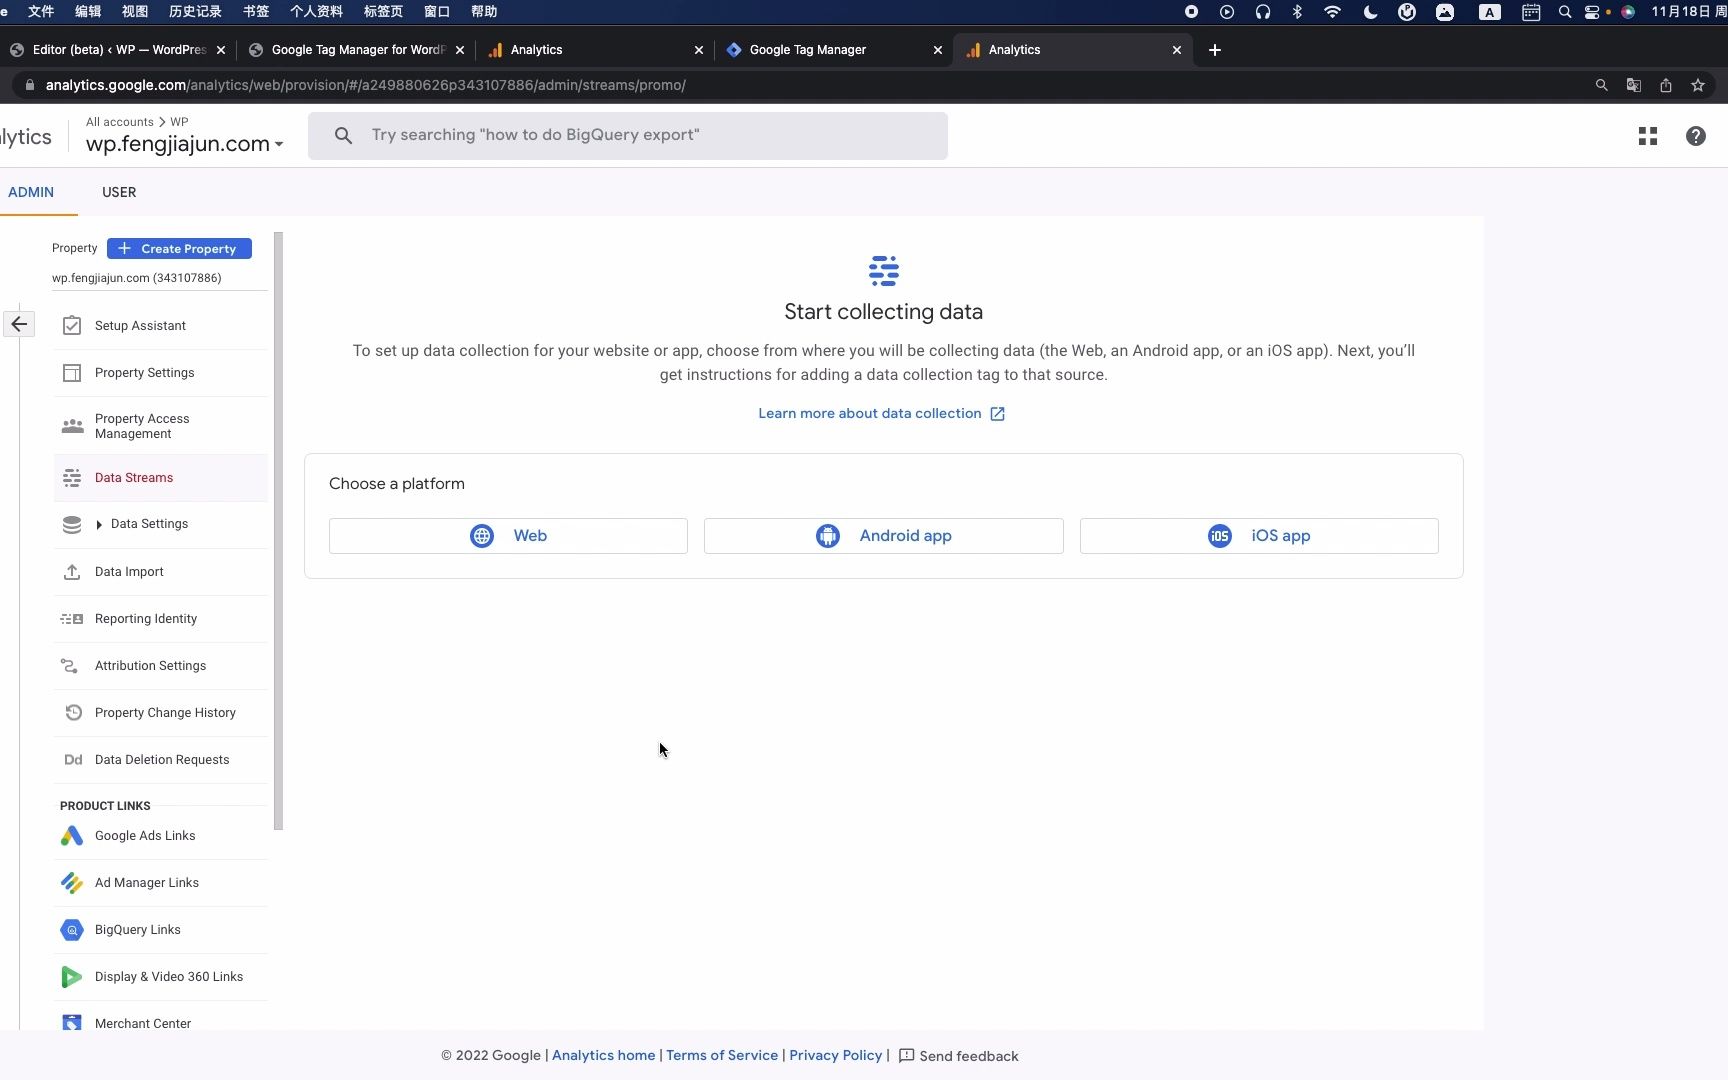Screen dimensions: 1728x1080
Task: Open Learn more about data collection link
Action: pos(881,414)
